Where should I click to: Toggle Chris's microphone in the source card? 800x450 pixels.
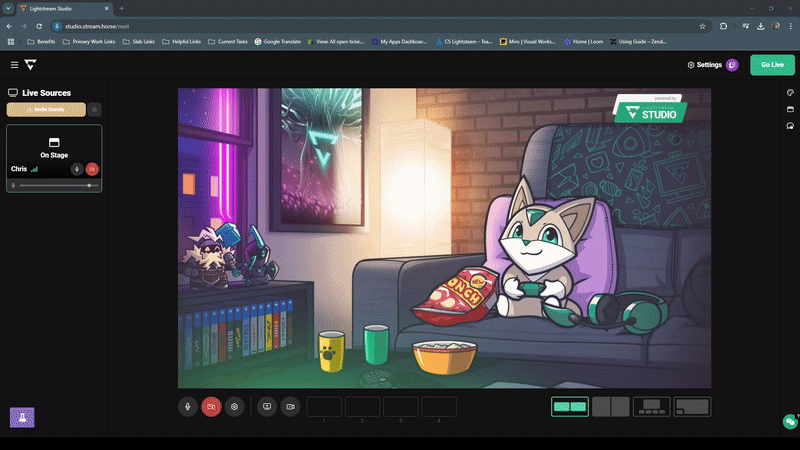(x=77, y=169)
